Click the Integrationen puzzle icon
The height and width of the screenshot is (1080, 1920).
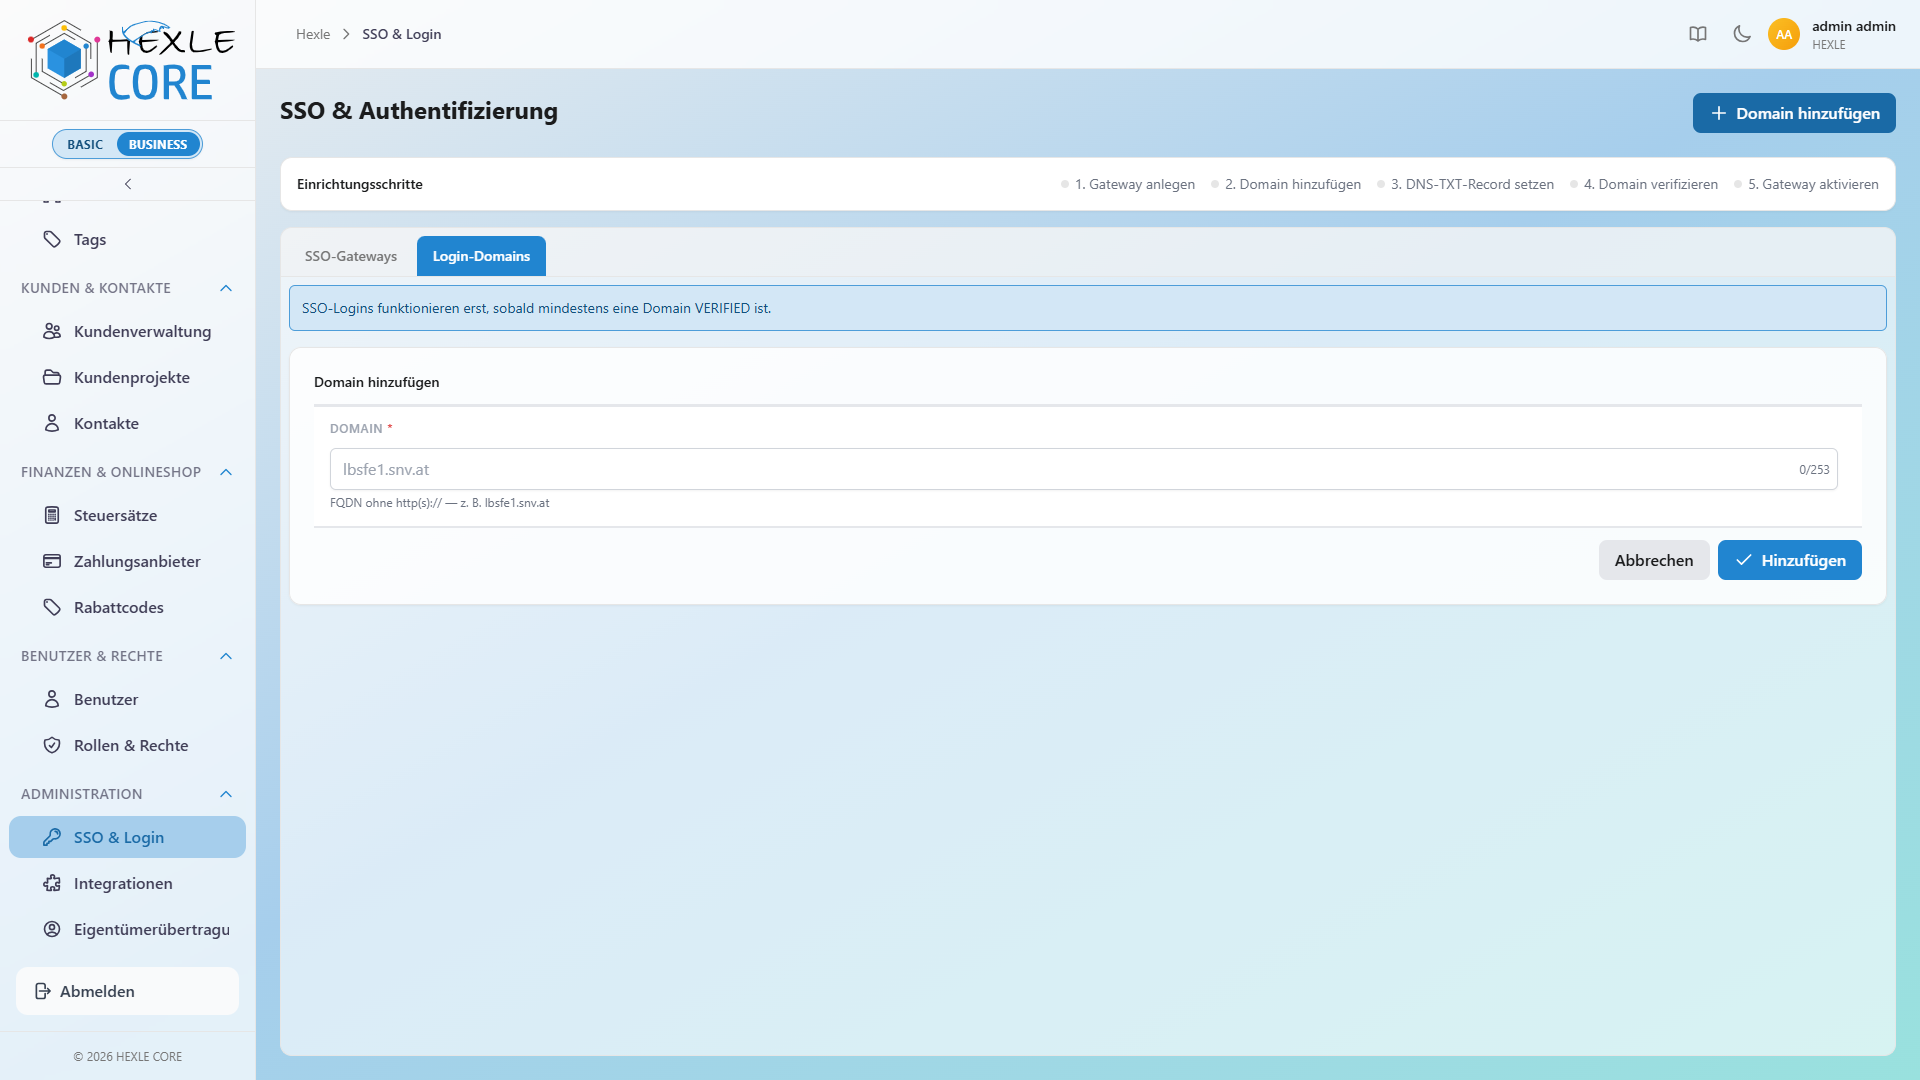pyautogui.click(x=52, y=883)
